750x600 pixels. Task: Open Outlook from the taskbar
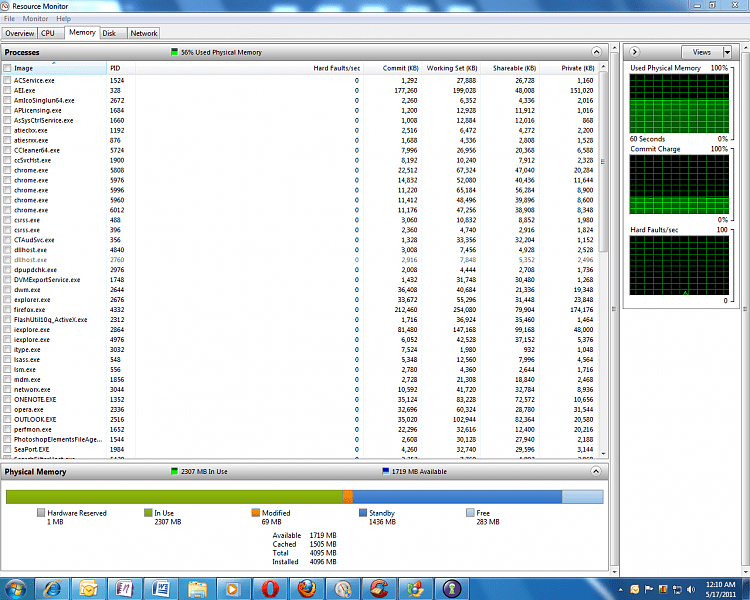point(88,589)
